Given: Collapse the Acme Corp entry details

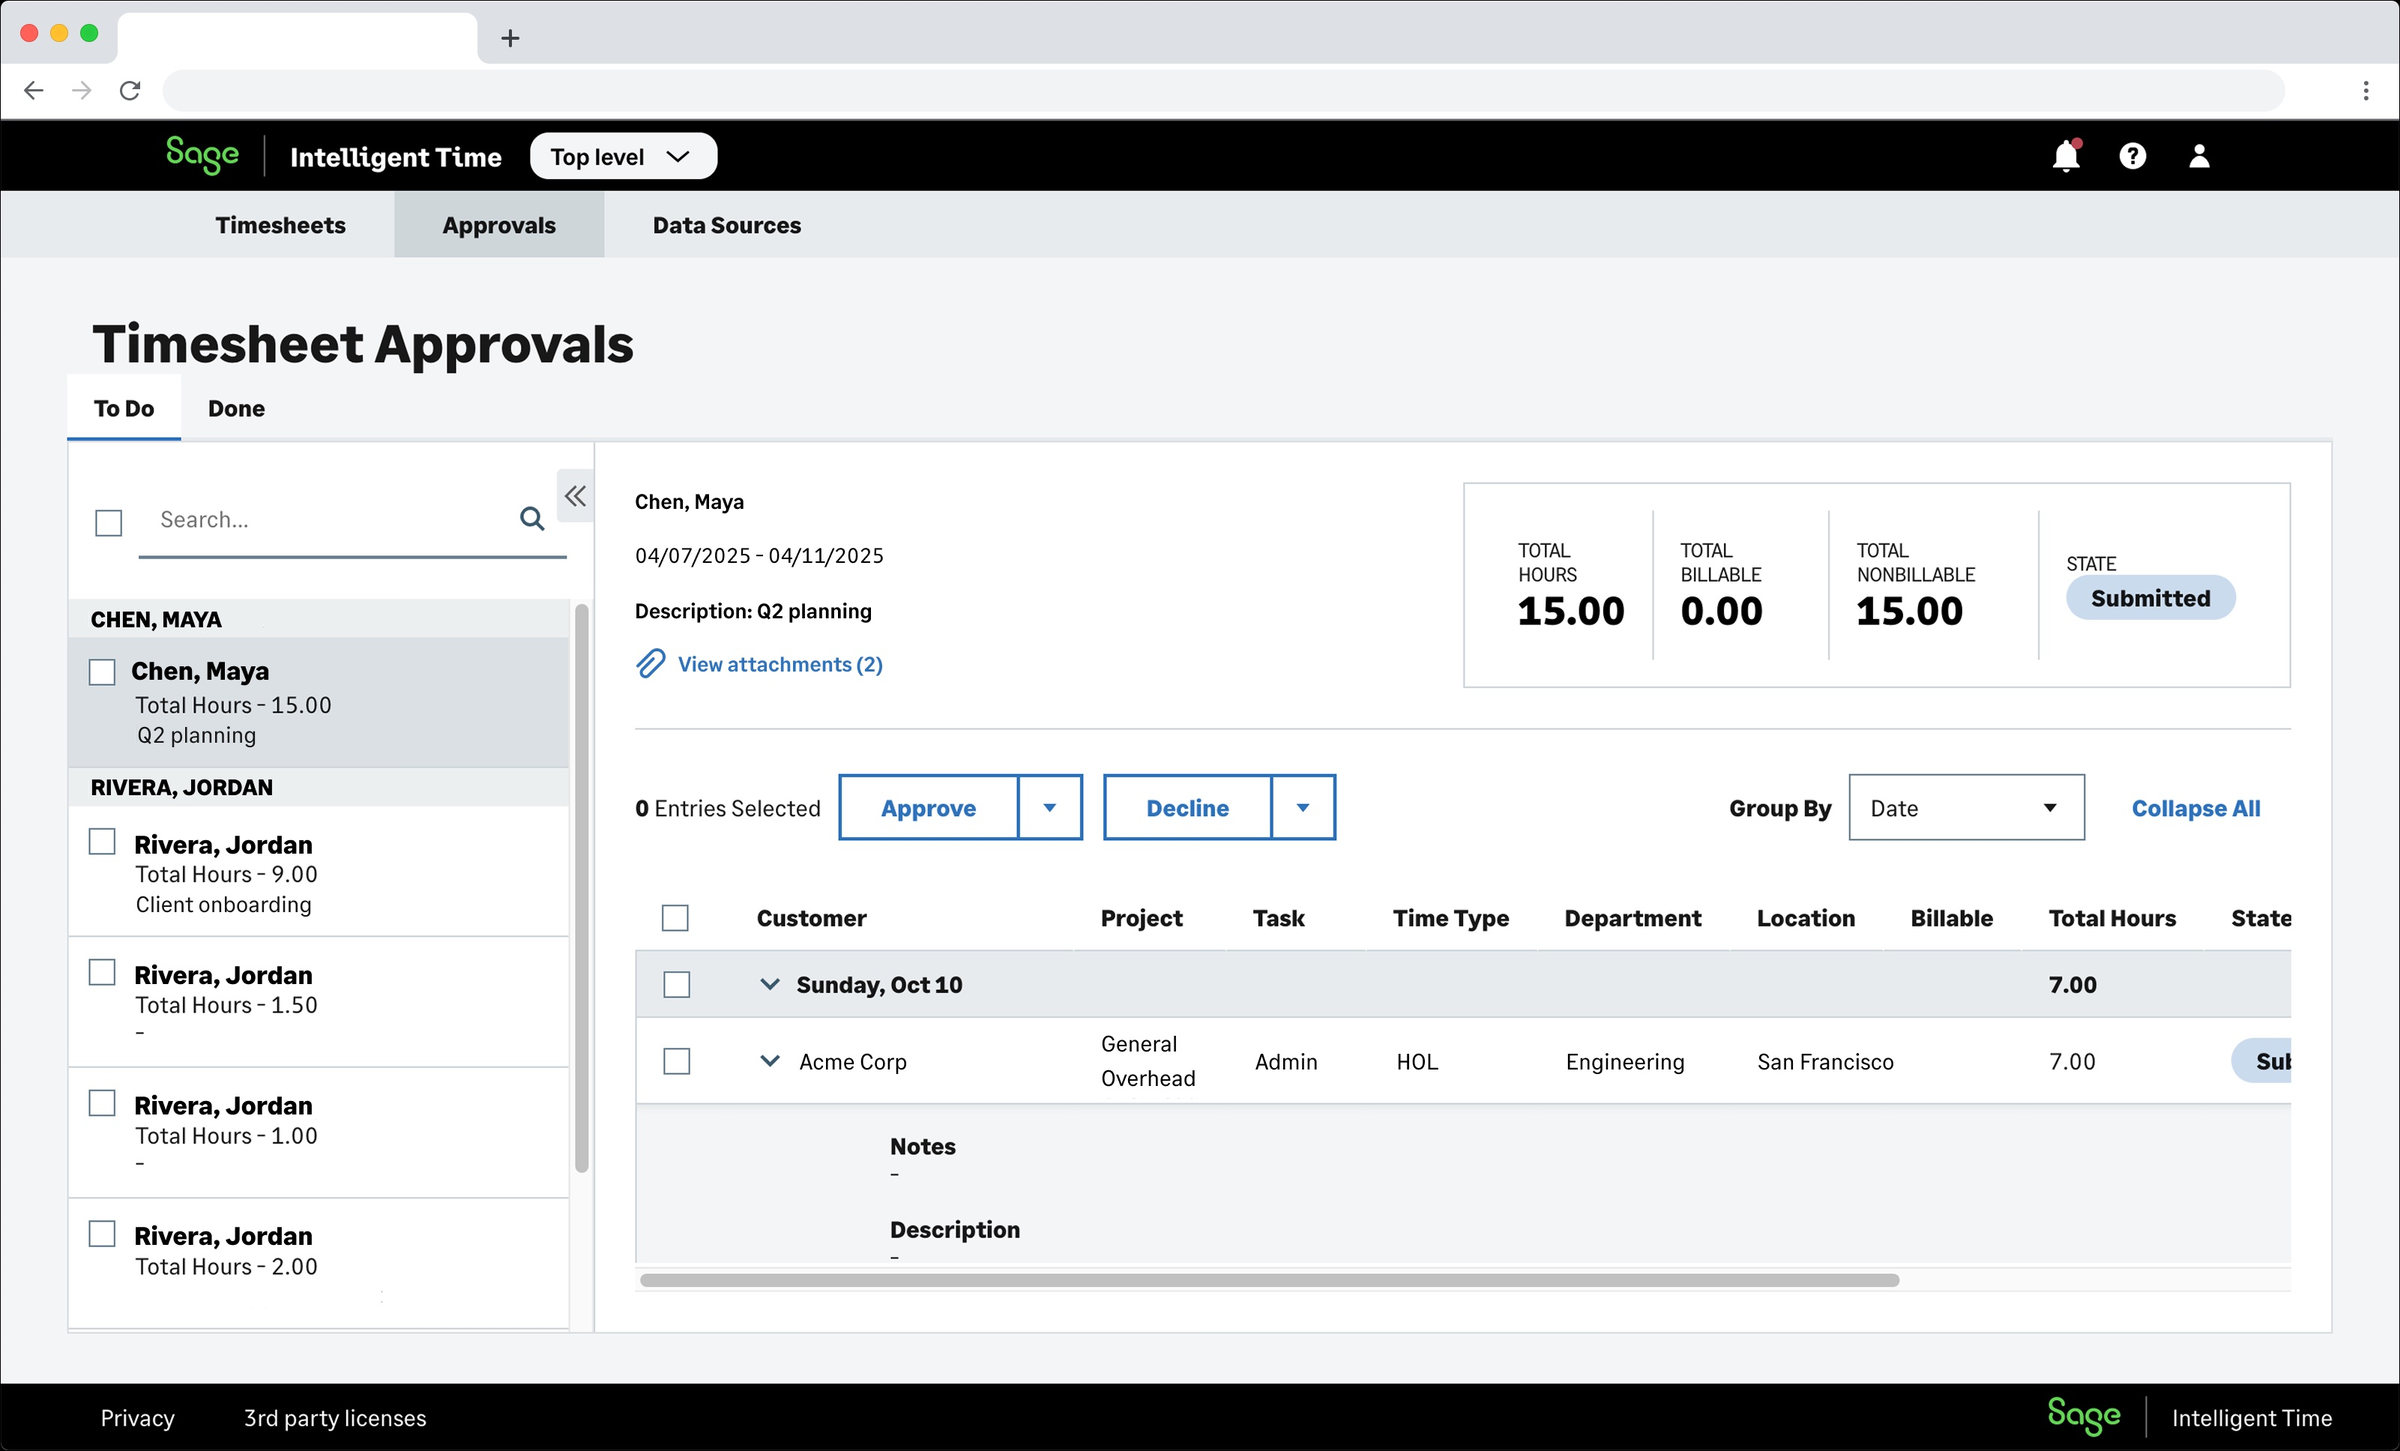Looking at the screenshot, I should [x=770, y=1061].
